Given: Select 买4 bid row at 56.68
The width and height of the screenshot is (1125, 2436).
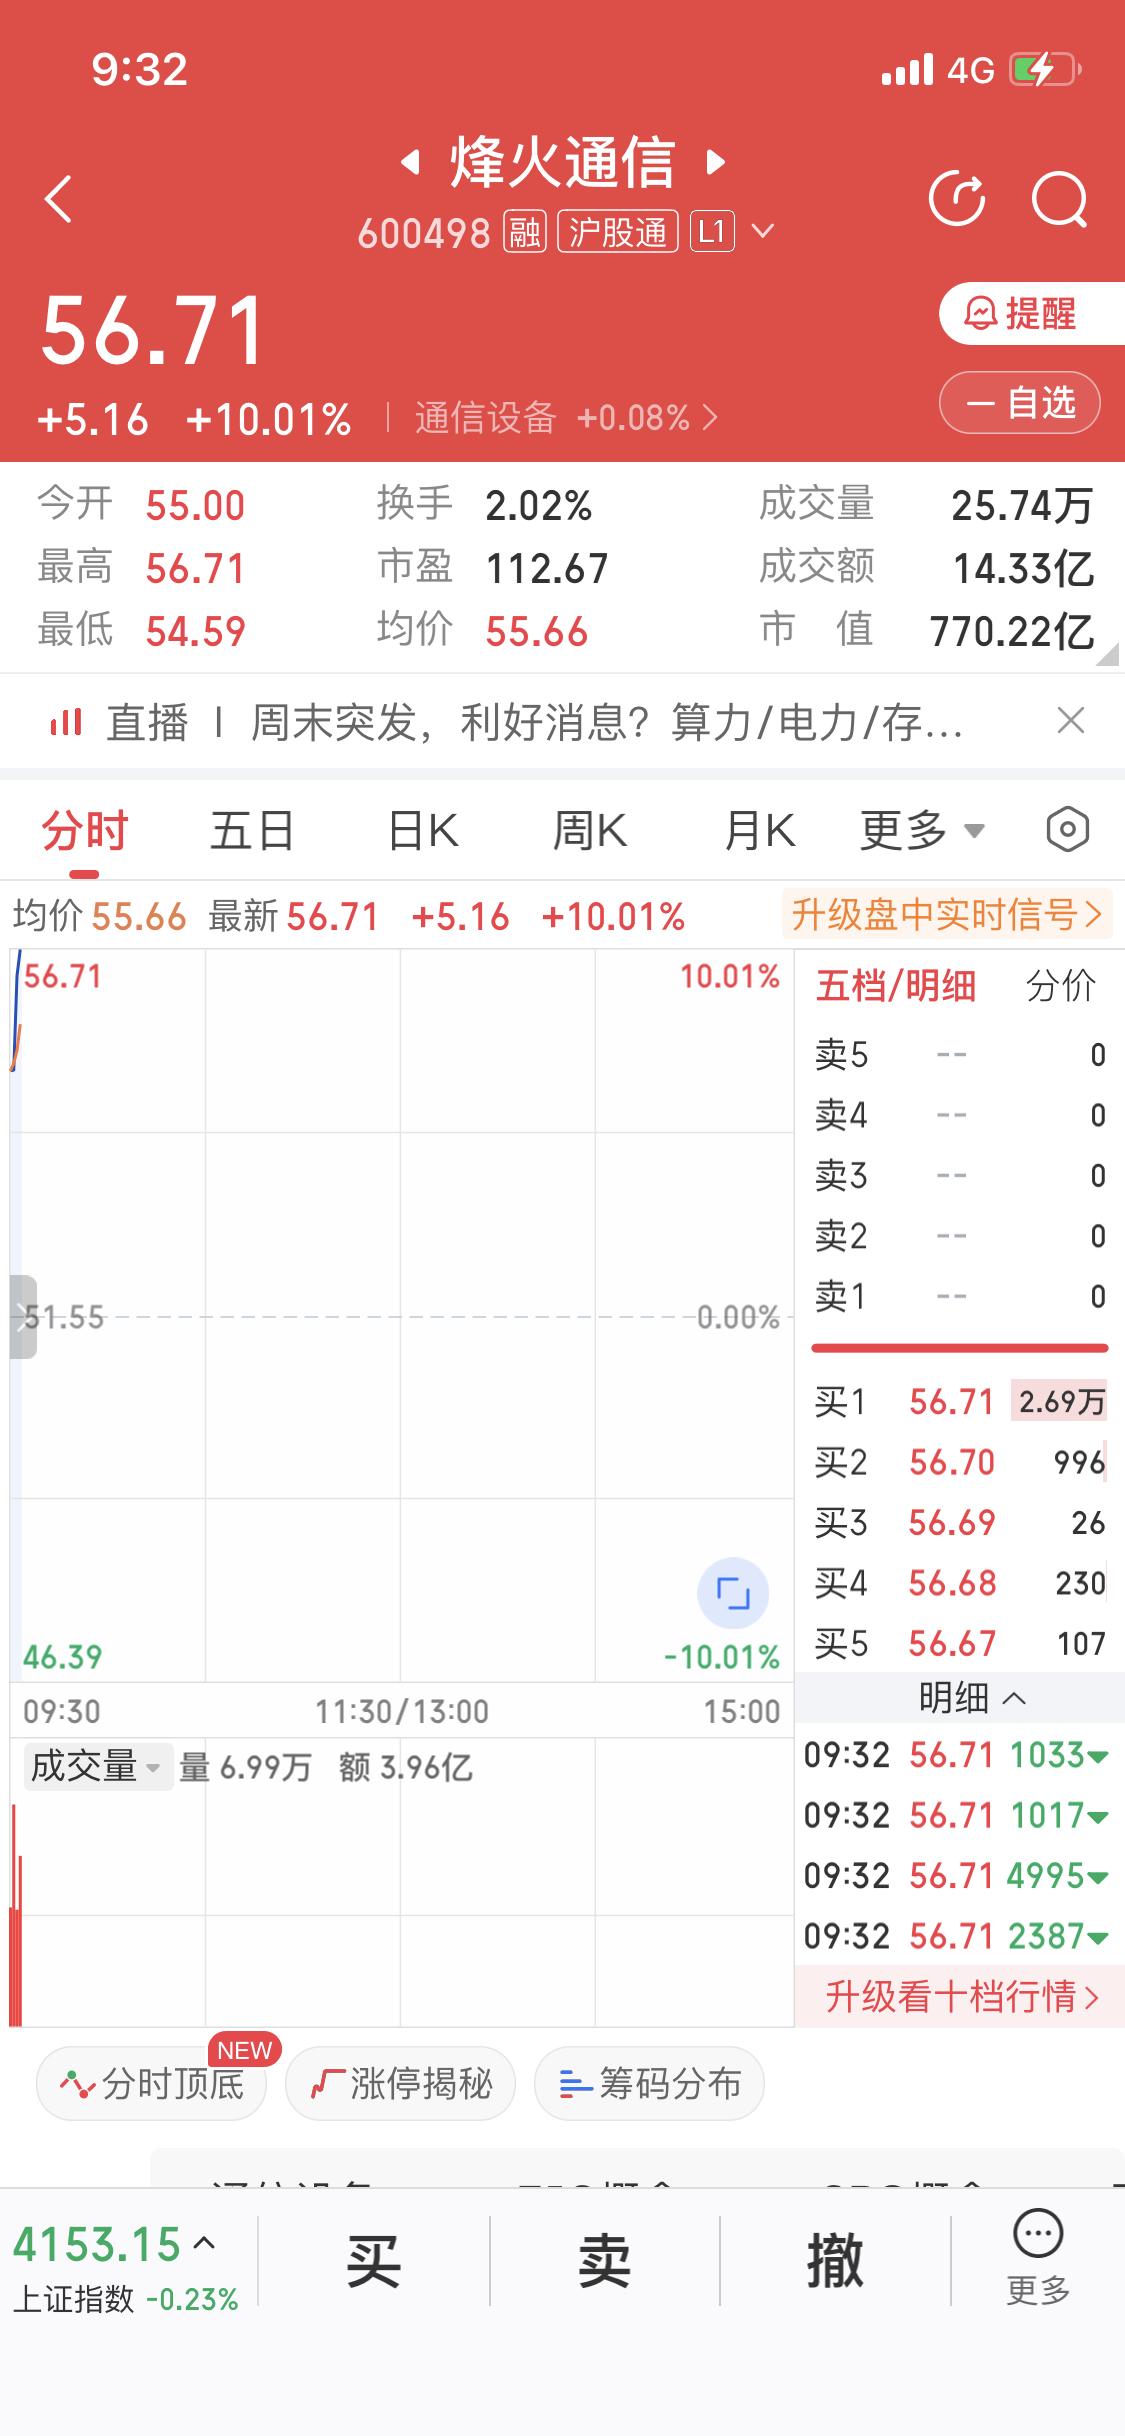Looking at the screenshot, I should pos(960,1583).
